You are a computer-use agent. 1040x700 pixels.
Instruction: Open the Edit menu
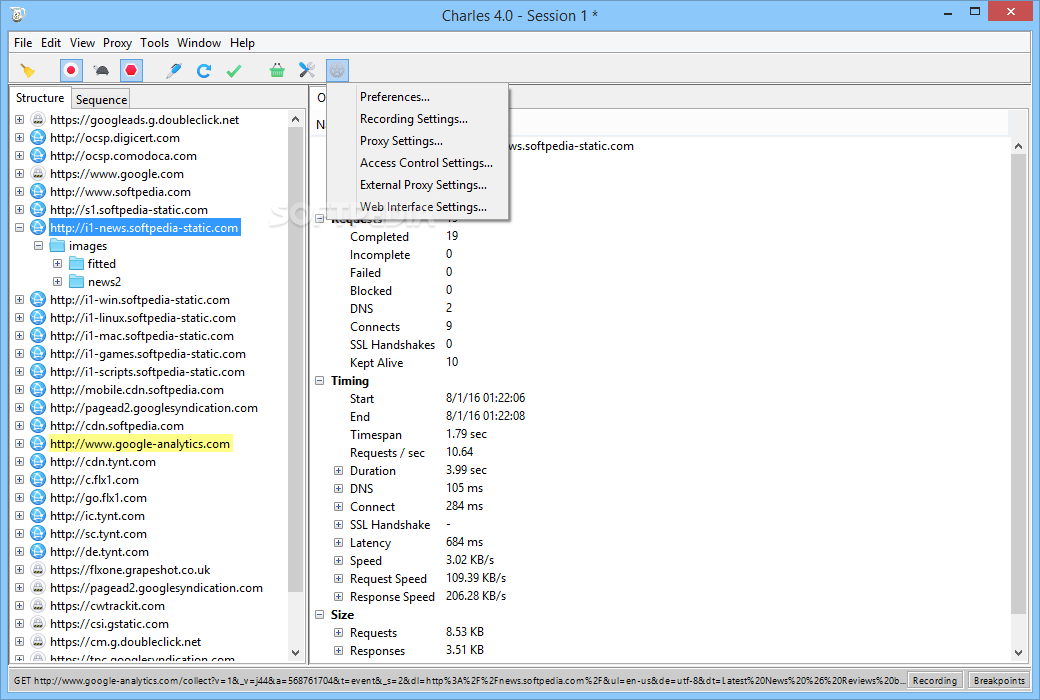(x=50, y=42)
